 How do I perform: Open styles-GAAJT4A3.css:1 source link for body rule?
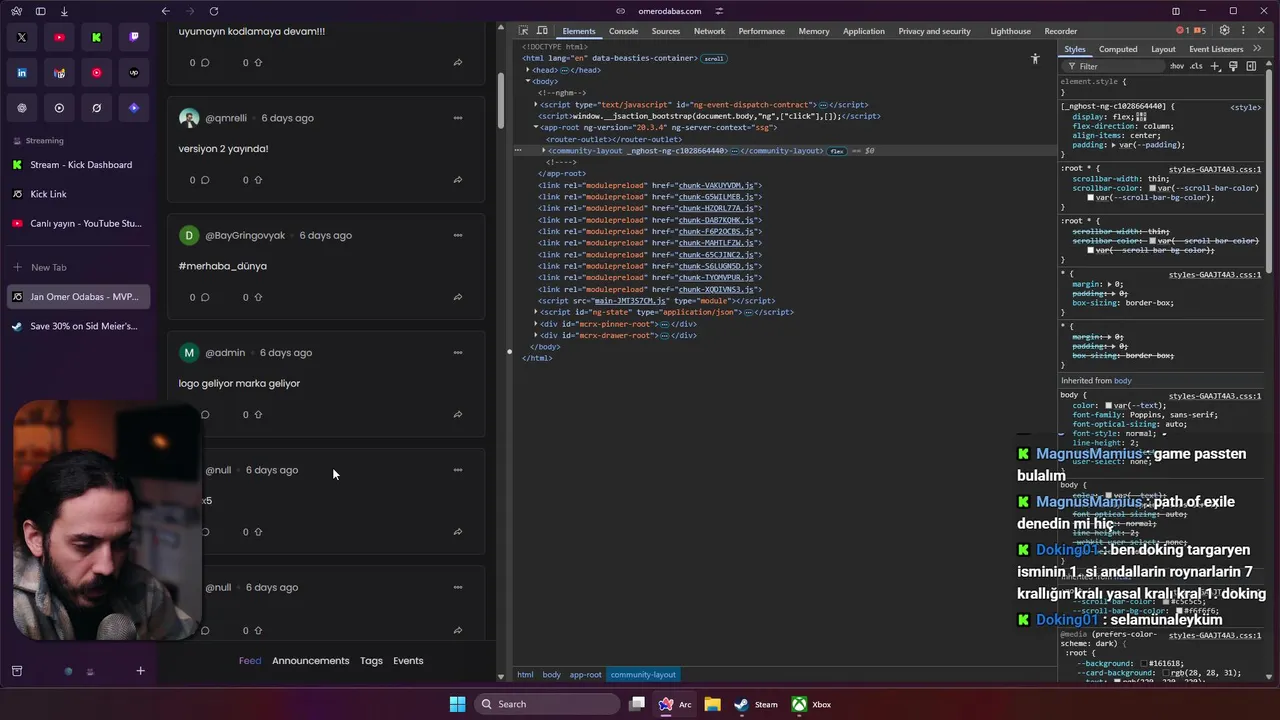click(x=1214, y=396)
